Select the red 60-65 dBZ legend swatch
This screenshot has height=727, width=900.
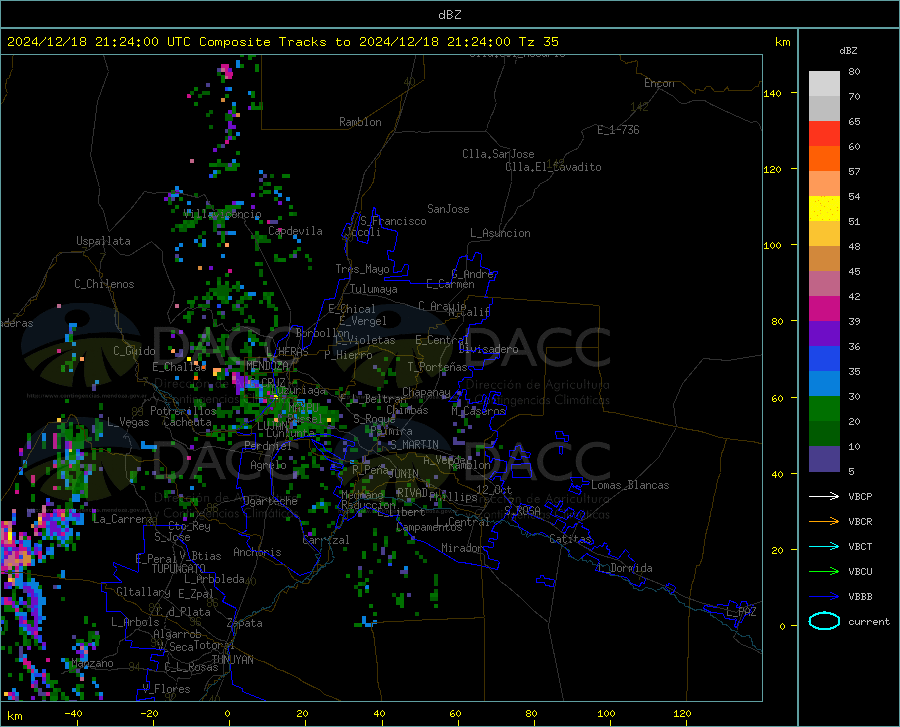pyautogui.click(x=824, y=134)
